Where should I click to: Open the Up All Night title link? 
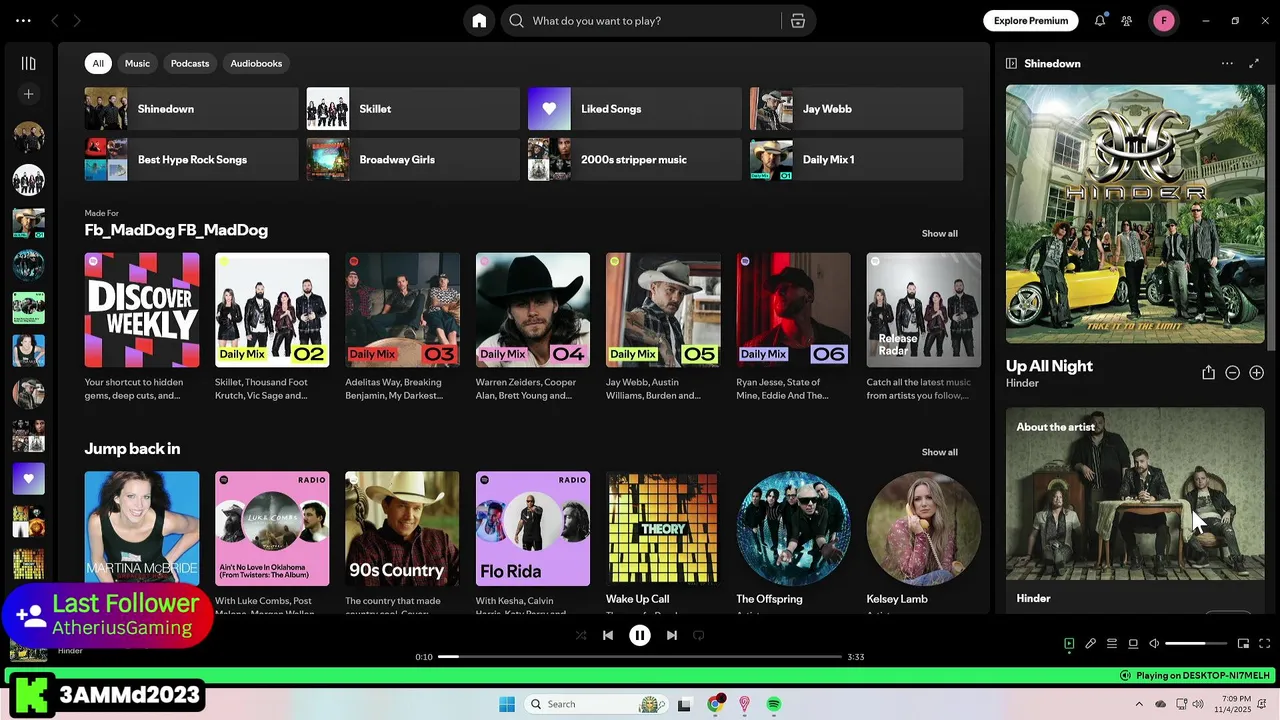pos(1049,366)
